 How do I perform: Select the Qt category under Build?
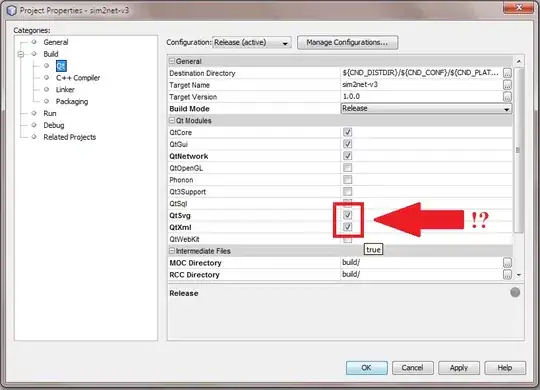tap(61, 66)
